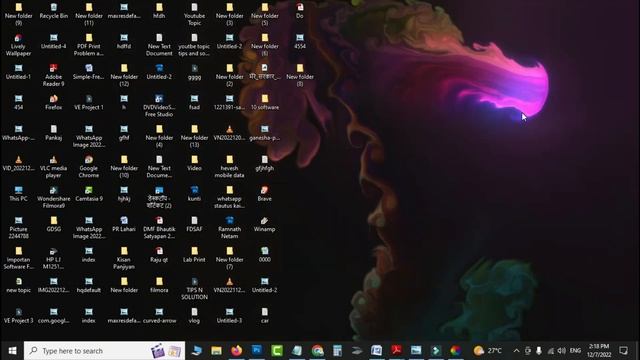Open the 0000 file icon

264,255
